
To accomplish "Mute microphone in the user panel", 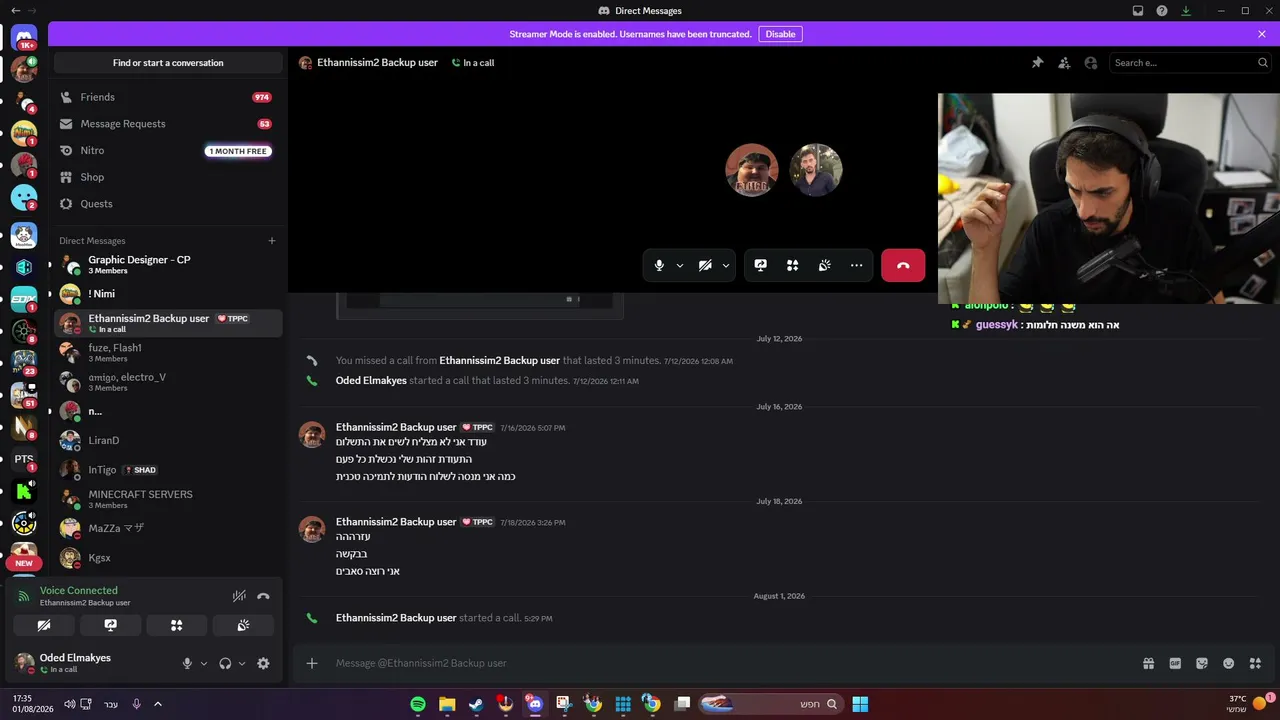I will click(x=186, y=663).
